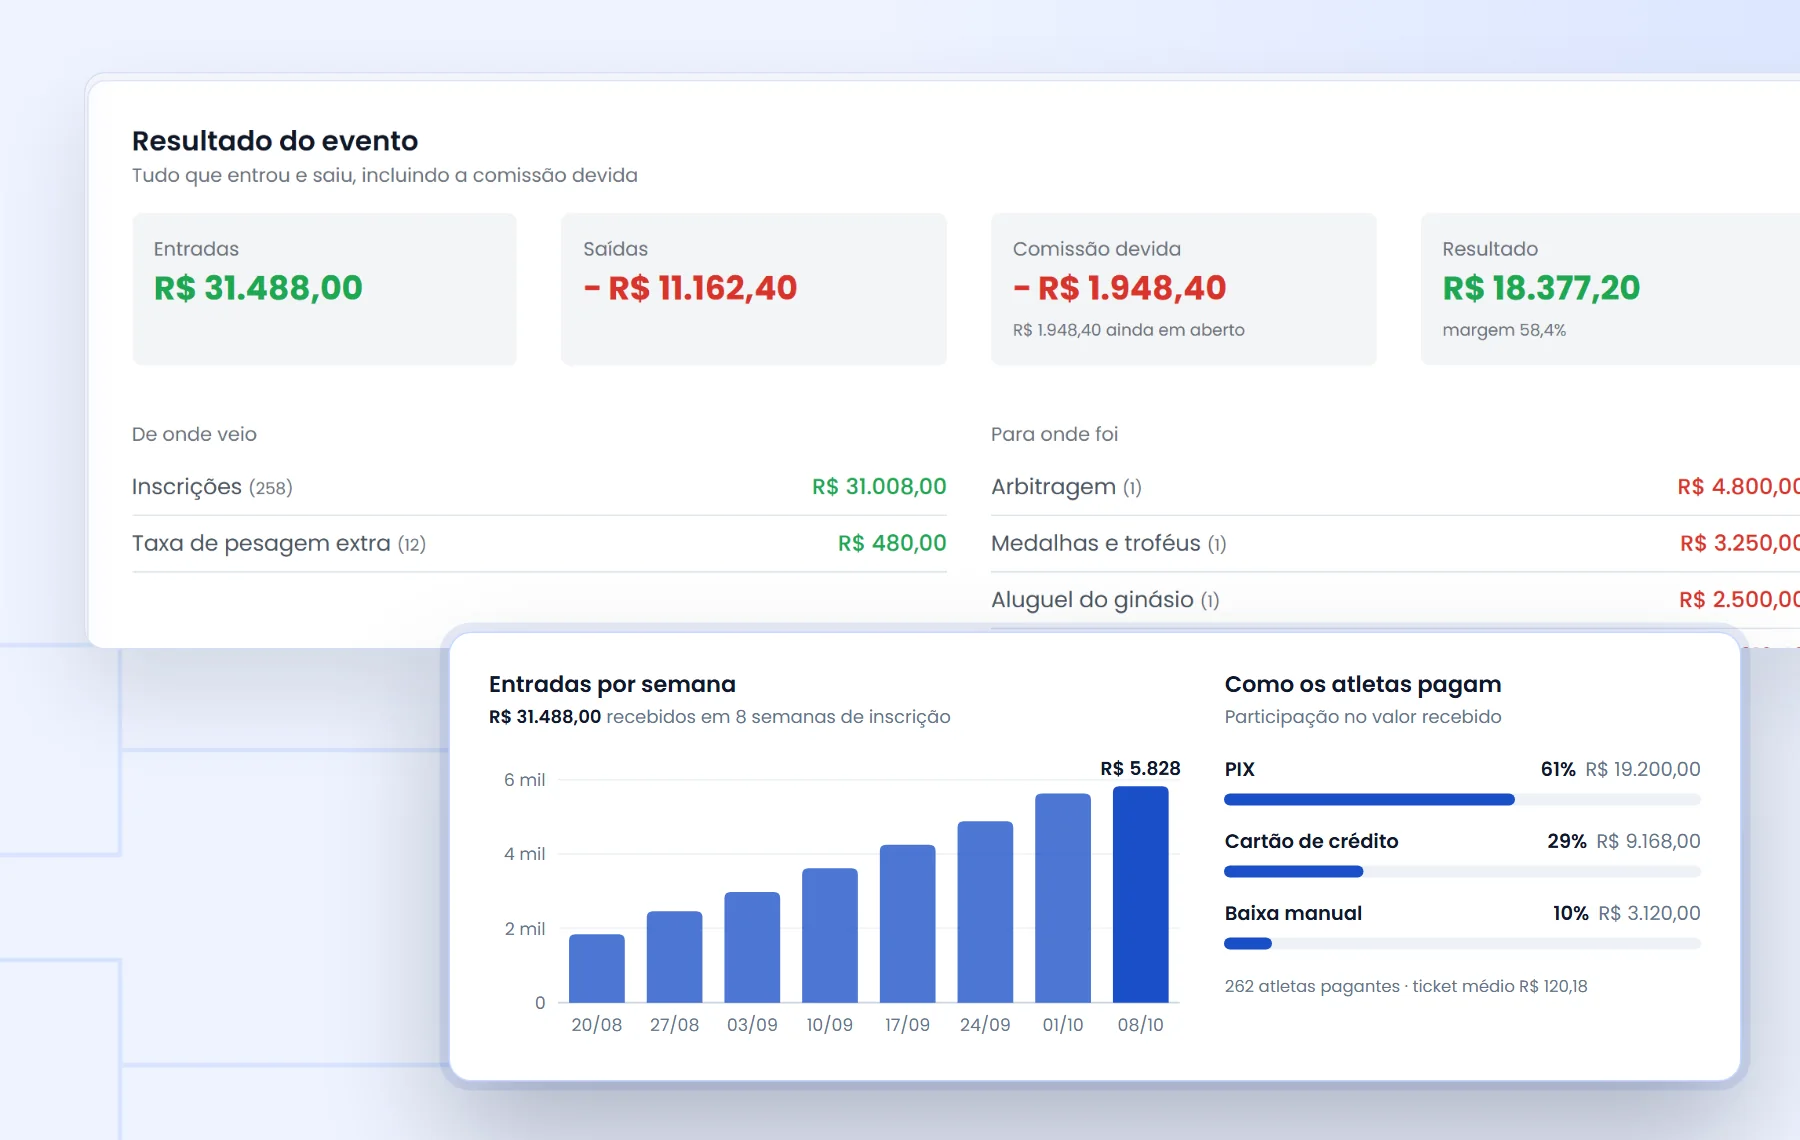Viewport: 1800px width, 1140px height.
Task: Select the Inscrições (258) income row
Action: [x=539, y=487]
